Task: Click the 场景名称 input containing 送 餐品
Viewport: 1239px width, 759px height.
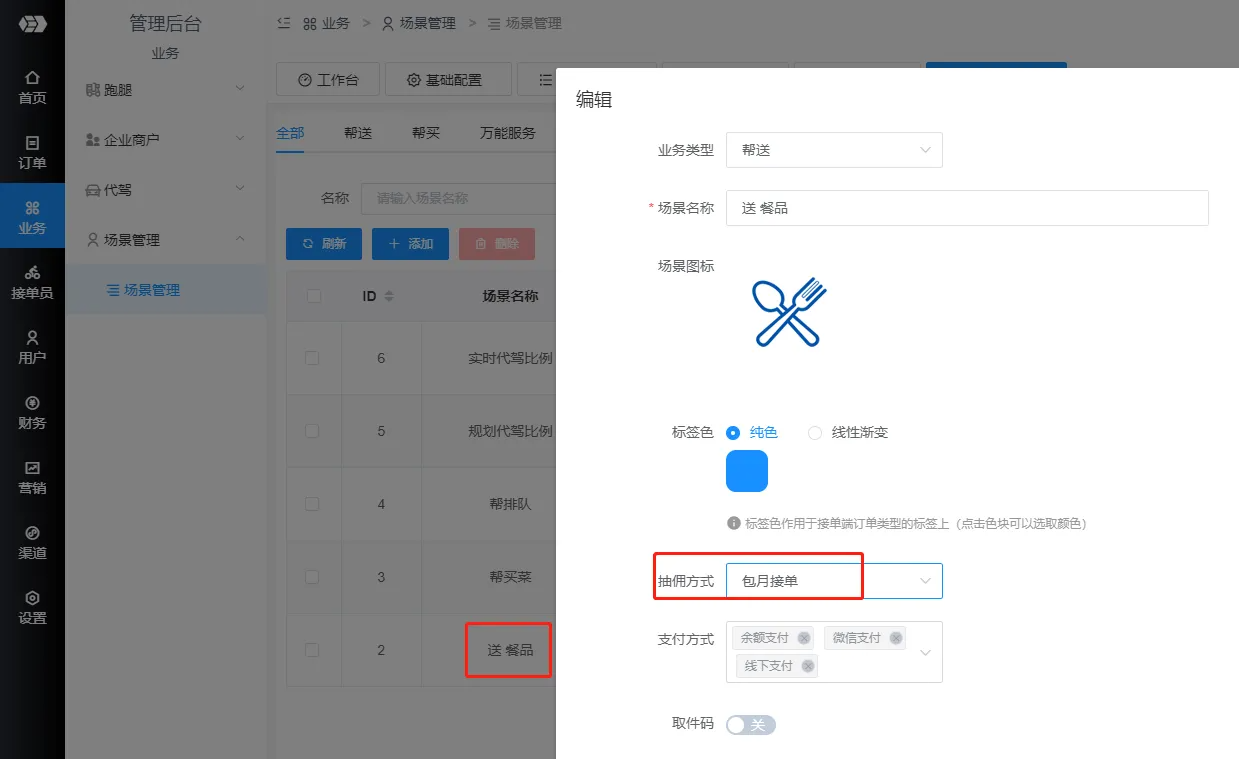Action: click(x=965, y=207)
